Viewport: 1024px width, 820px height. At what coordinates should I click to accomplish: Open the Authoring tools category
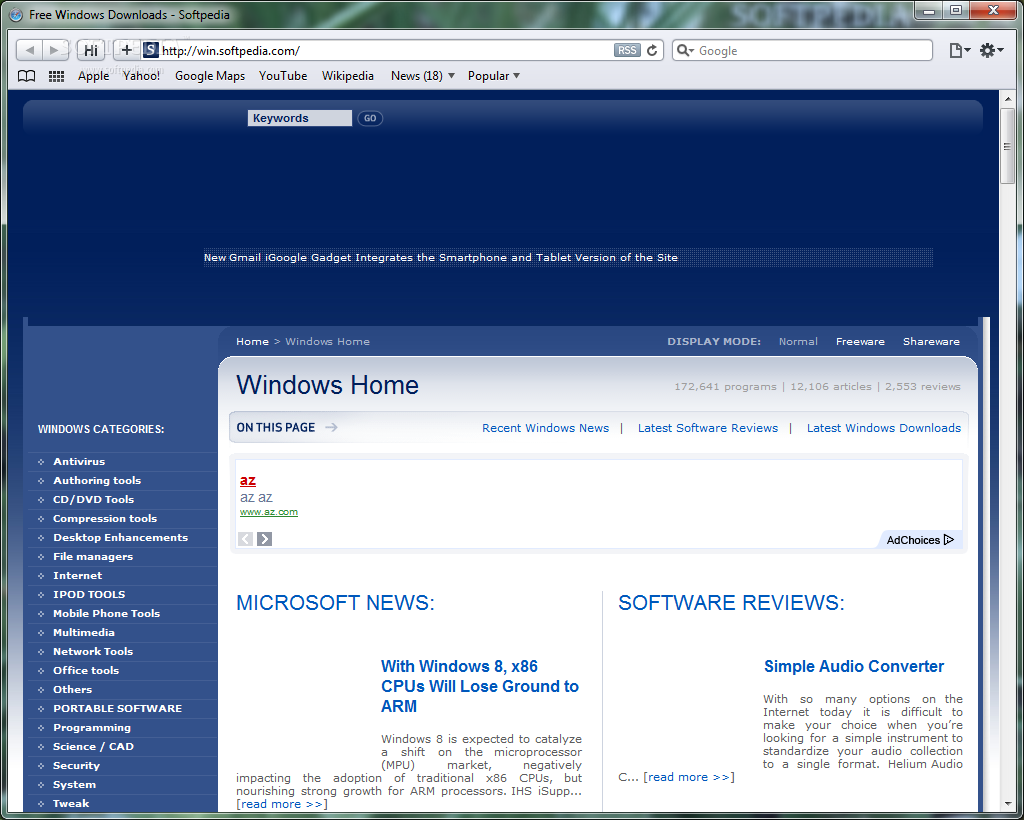point(97,481)
